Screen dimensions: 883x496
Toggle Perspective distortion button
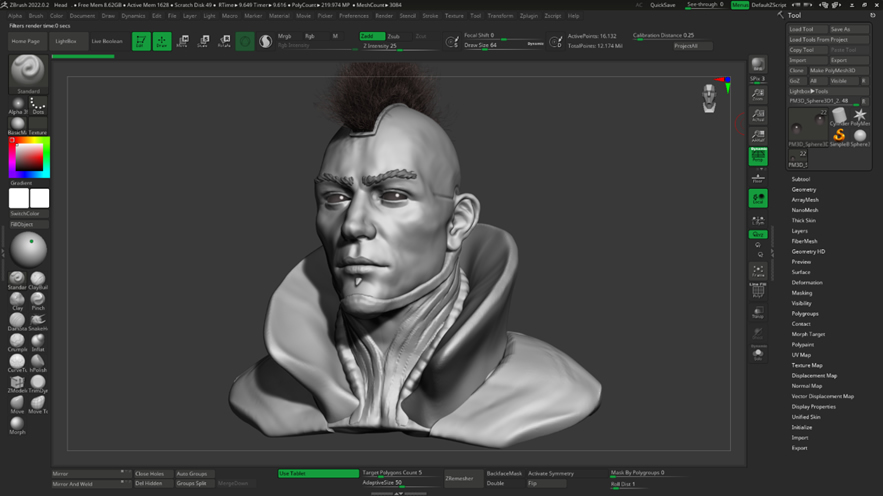pos(758,156)
